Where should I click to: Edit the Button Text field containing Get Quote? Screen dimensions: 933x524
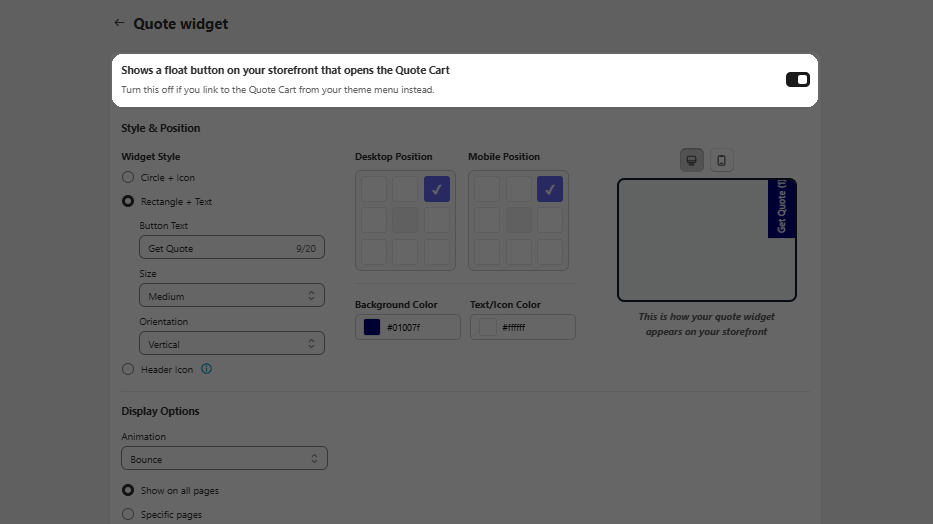tap(231, 247)
